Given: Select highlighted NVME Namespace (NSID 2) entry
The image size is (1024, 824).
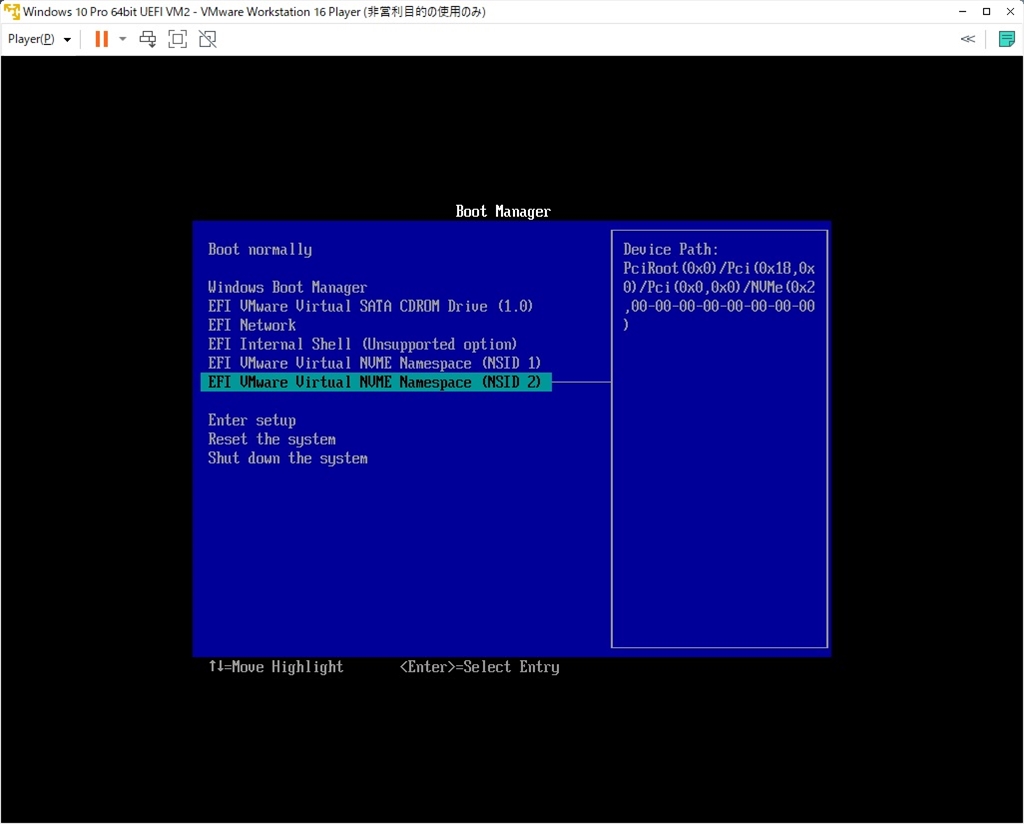Looking at the screenshot, I should (376, 382).
